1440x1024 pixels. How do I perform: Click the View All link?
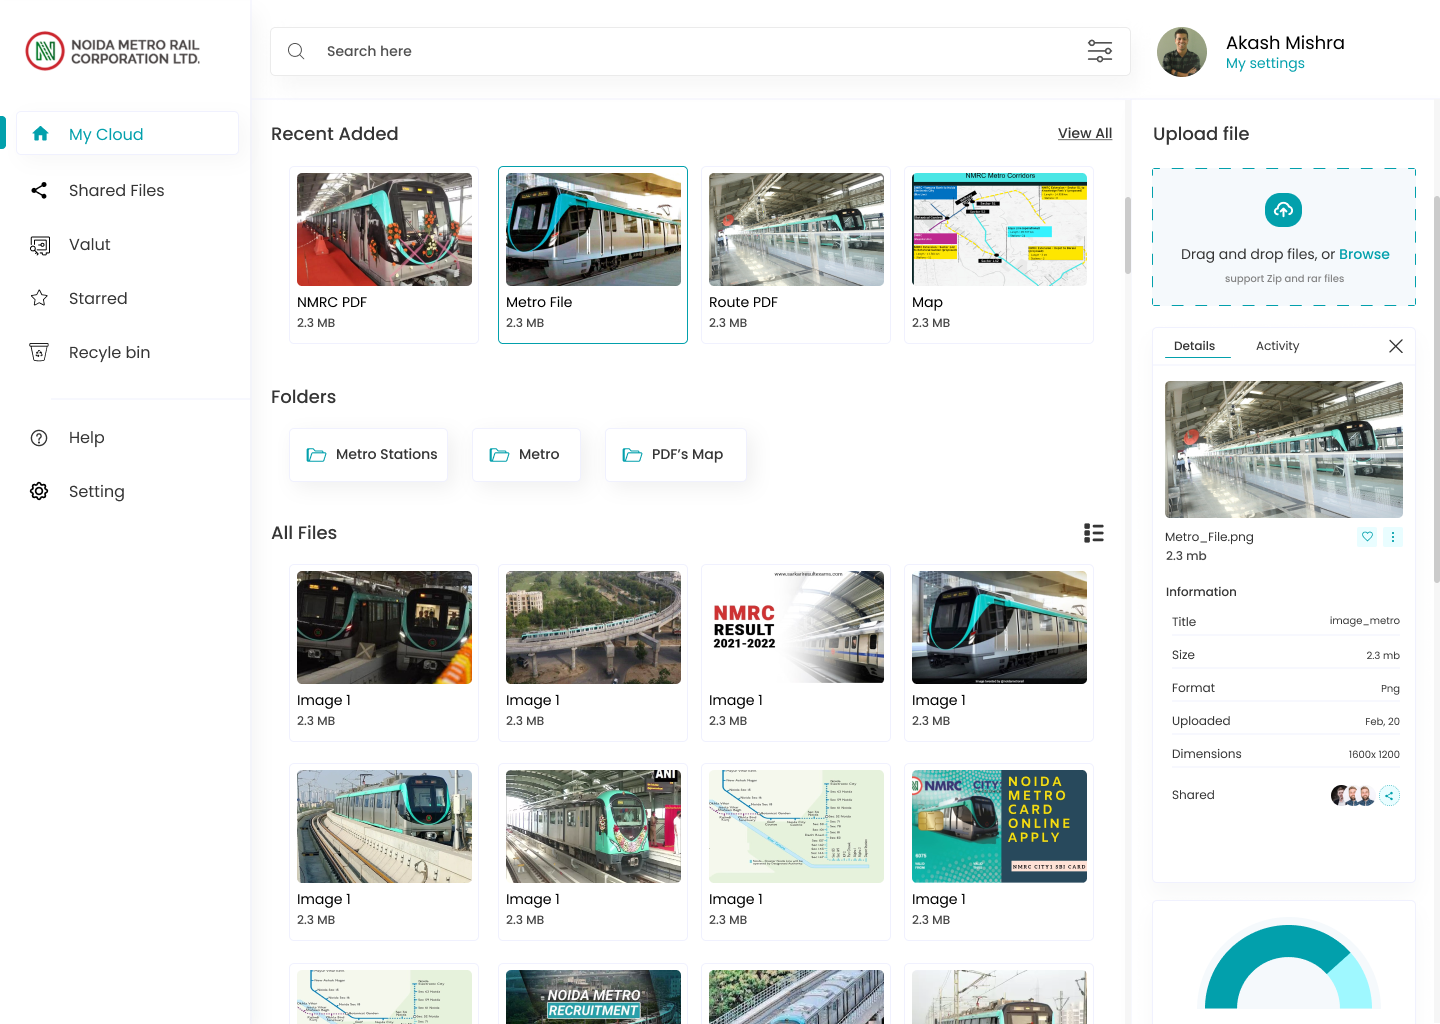(1084, 134)
